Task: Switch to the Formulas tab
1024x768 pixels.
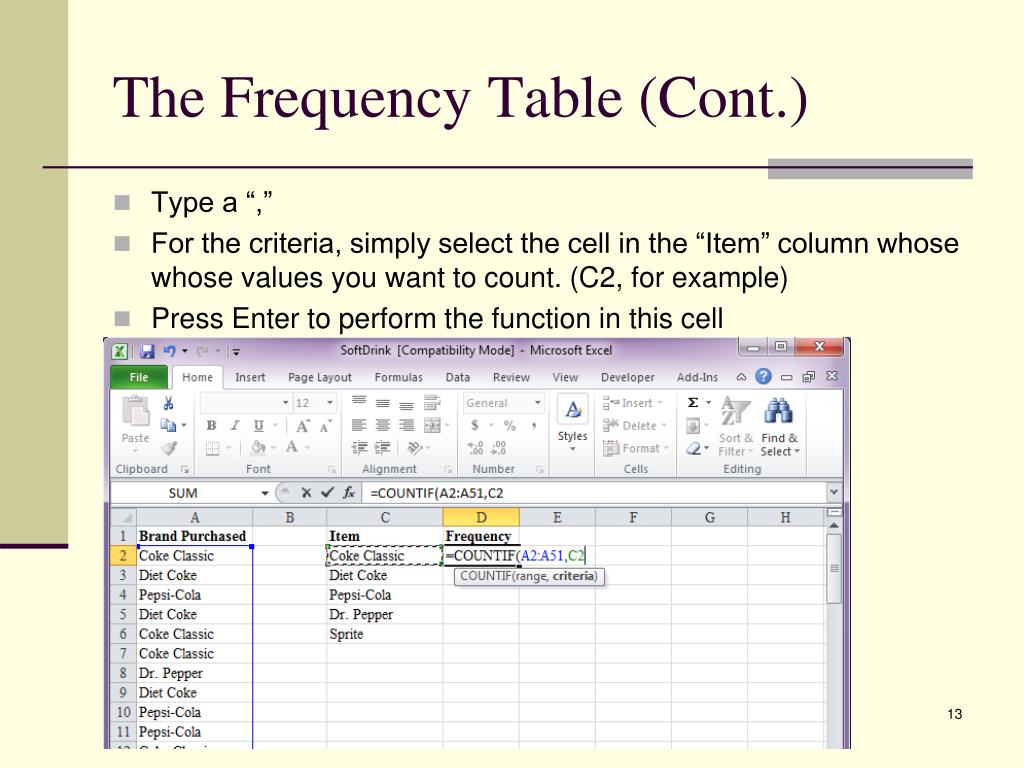Action: [398, 377]
